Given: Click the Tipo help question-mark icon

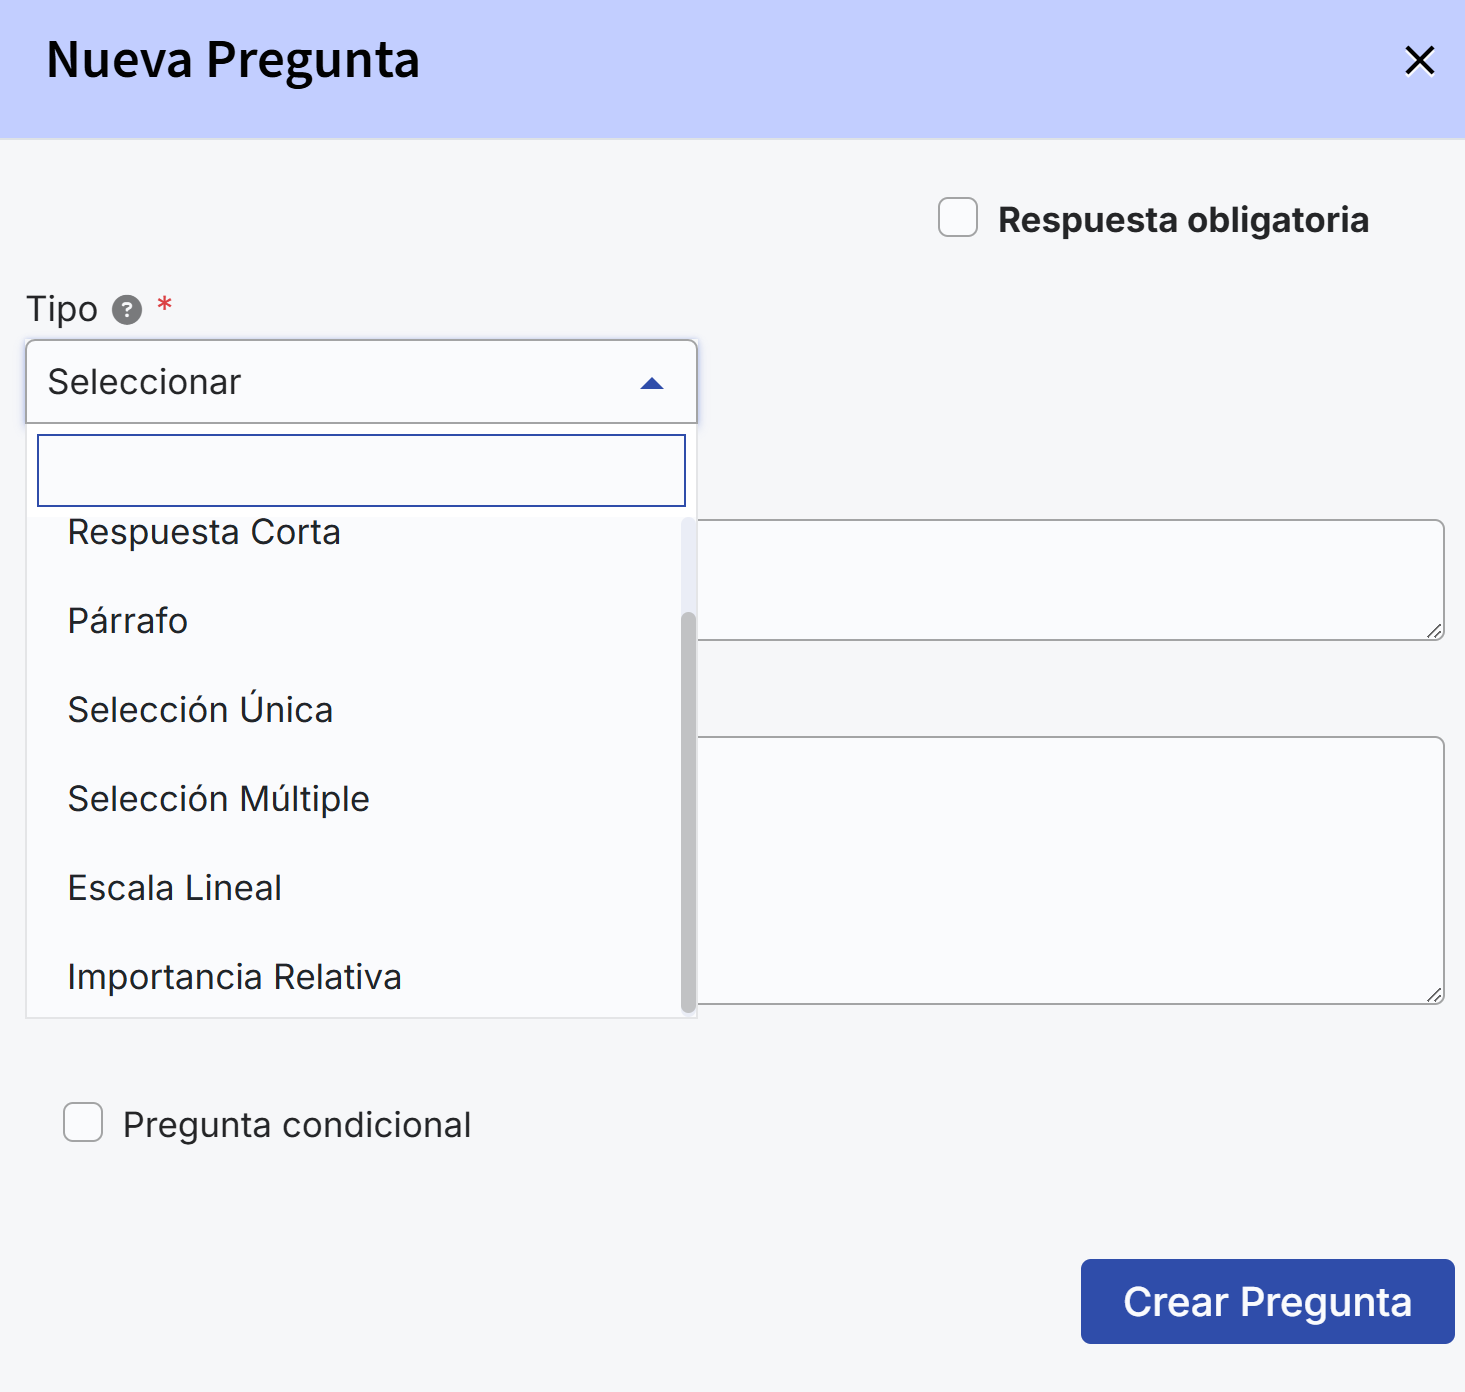Looking at the screenshot, I should point(127,310).
